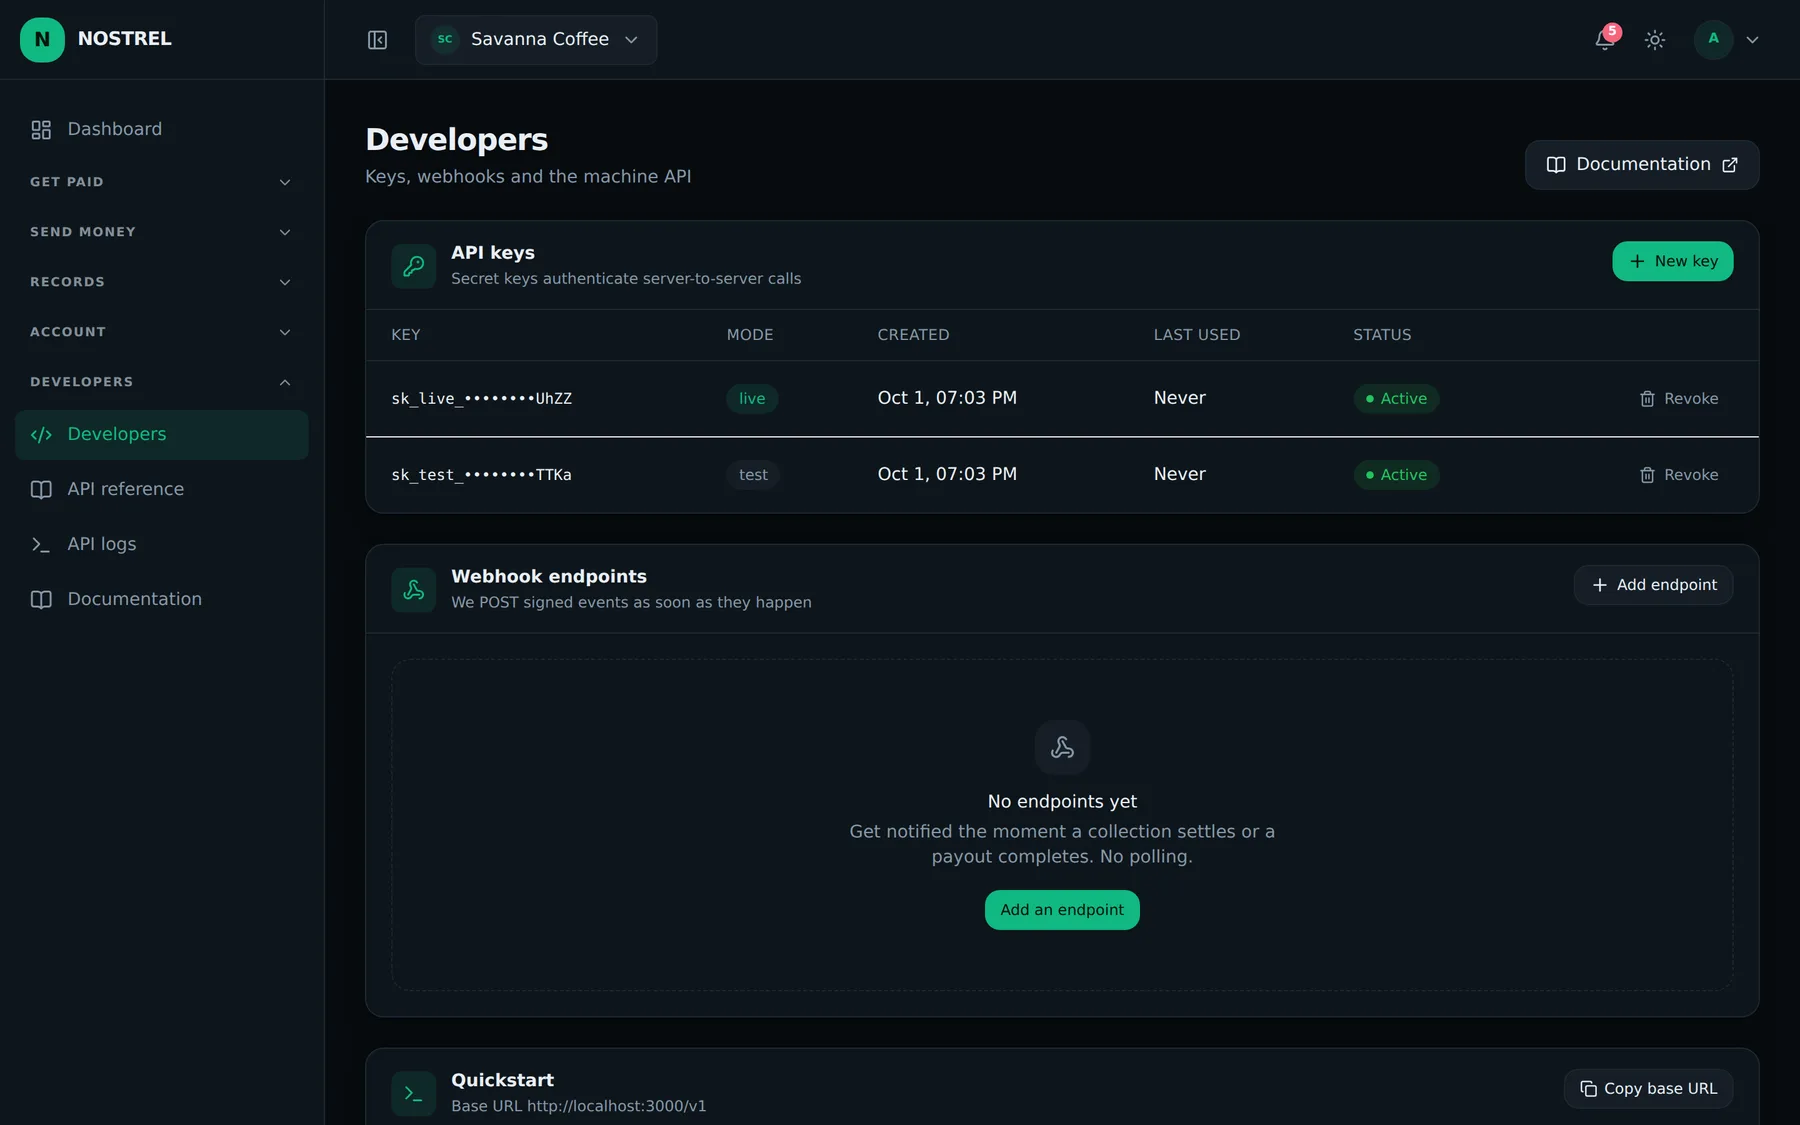Click the webhook icon above No endpoints yet
The image size is (1800, 1125).
[1062, 747]
